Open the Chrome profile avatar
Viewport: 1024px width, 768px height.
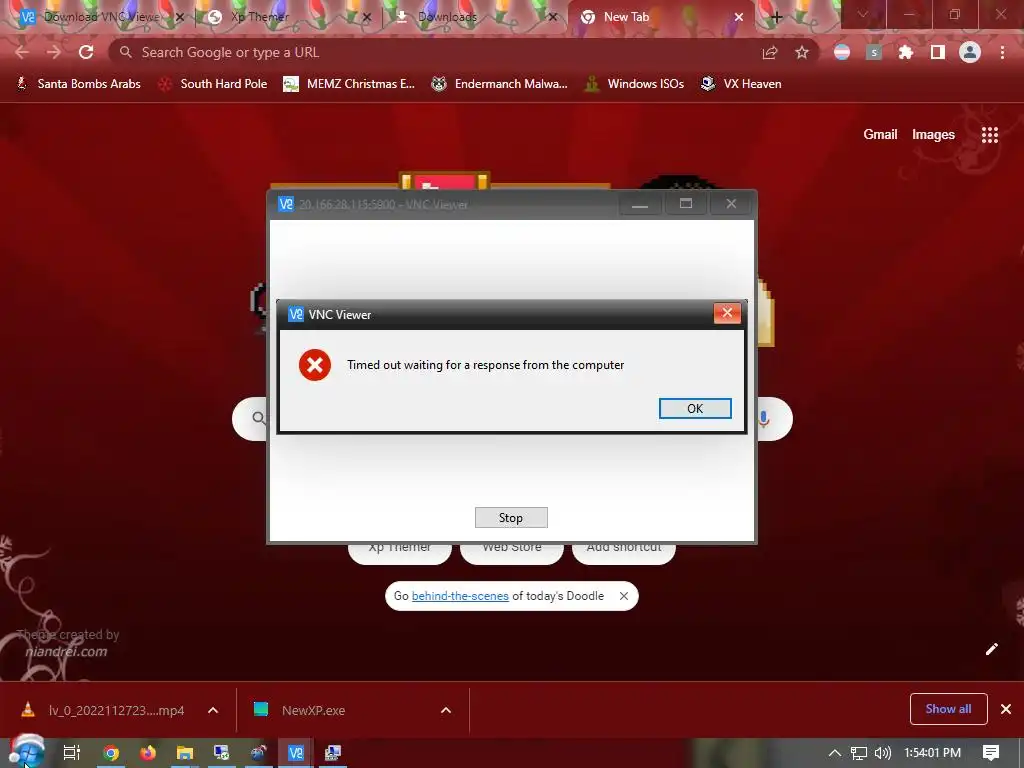(x=970, y=52)
